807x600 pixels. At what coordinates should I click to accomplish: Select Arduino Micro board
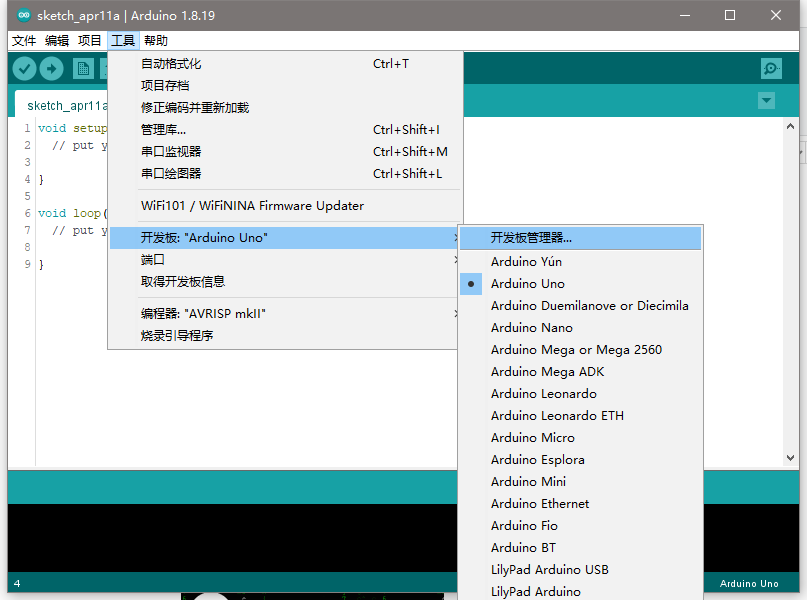581,438
